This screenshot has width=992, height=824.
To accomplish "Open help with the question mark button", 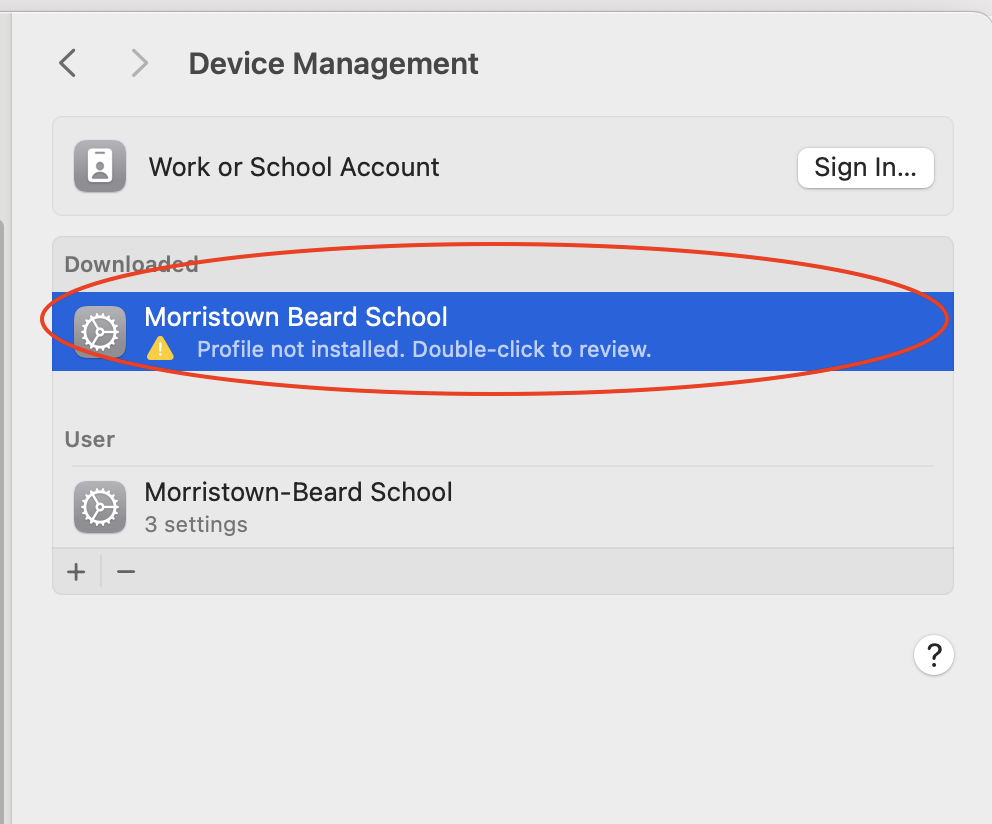I will click(933, 655).
